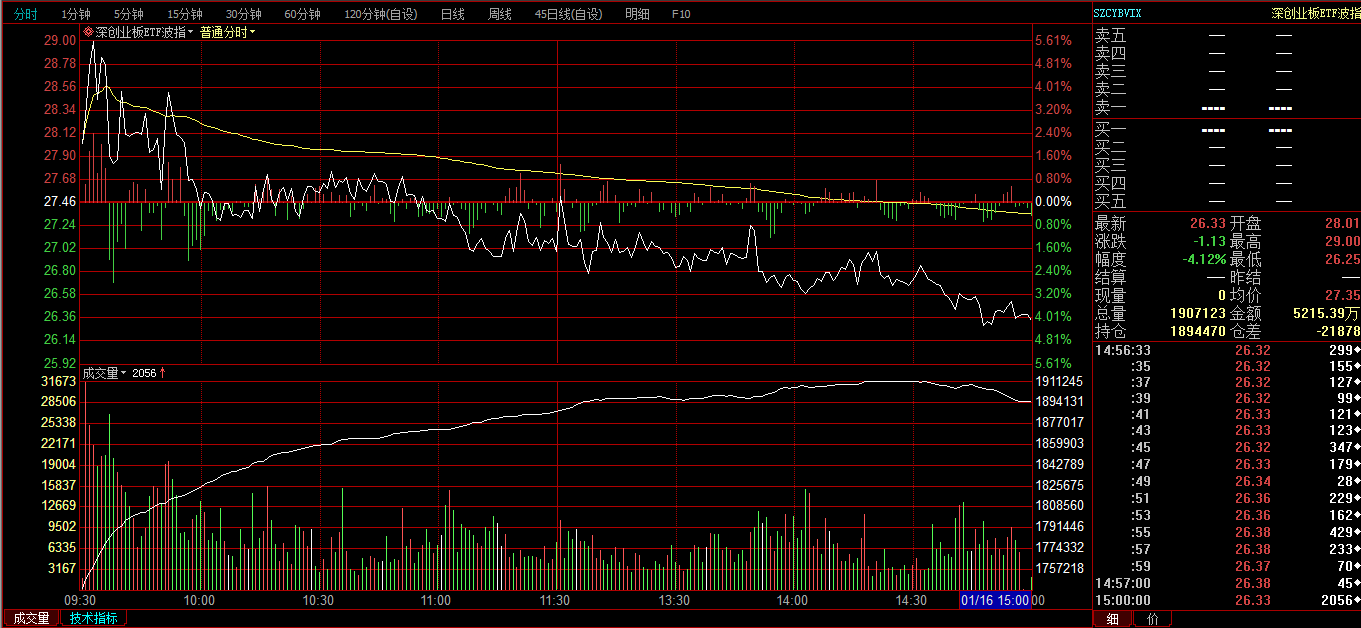Switch to the 周线 weekly chart

(x=500, y=14)
